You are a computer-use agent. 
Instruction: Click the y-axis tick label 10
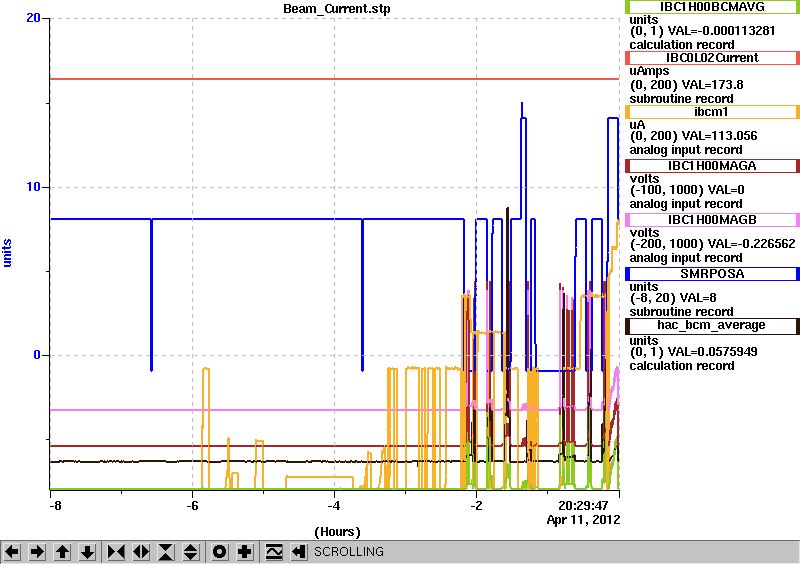click(33, 187)
